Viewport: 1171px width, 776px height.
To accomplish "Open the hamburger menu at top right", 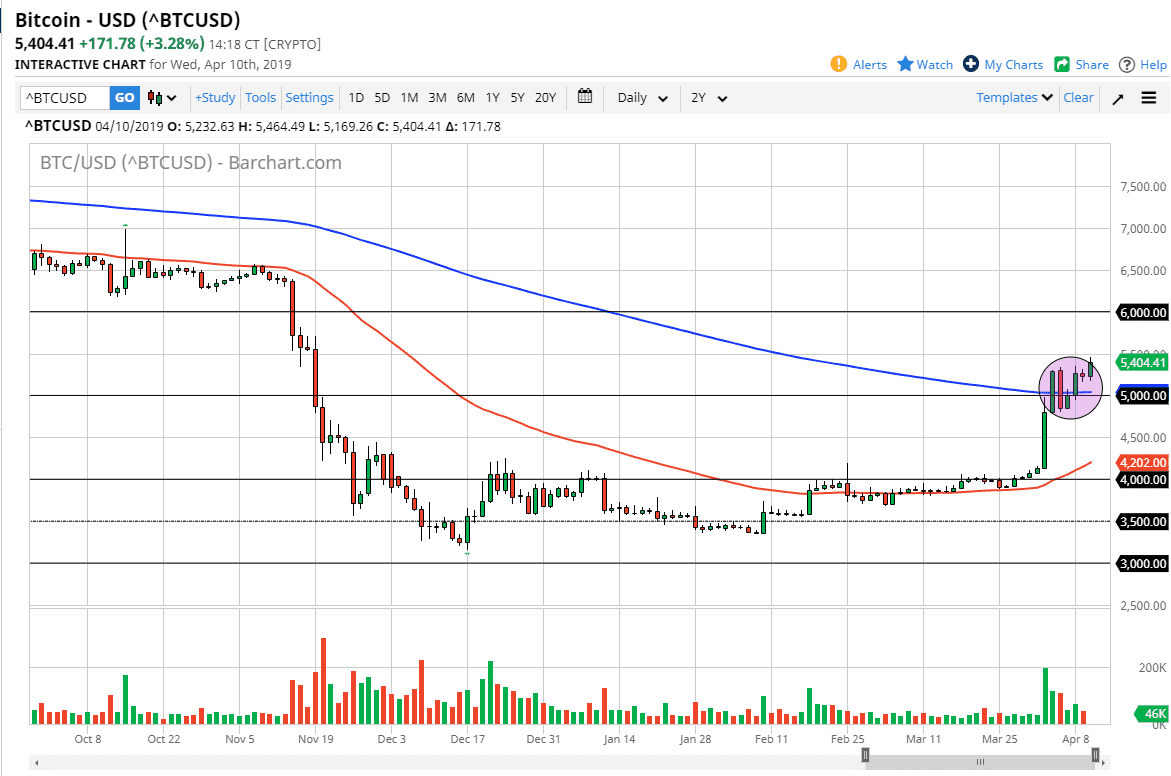I will 1148,97.
